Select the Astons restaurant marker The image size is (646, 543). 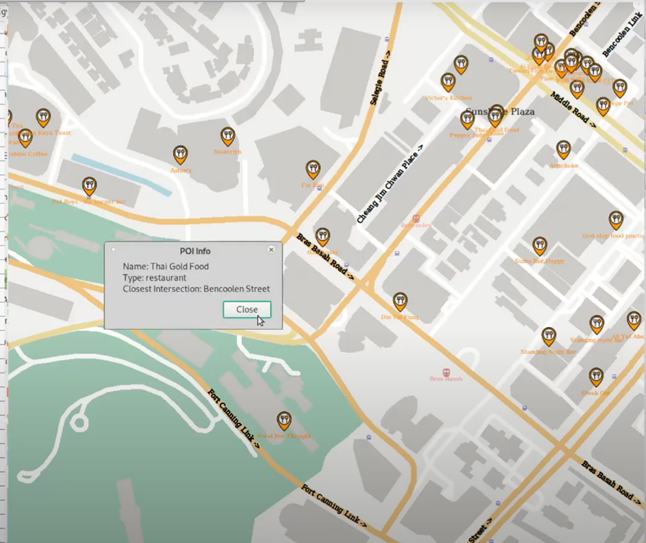[180, 155]
